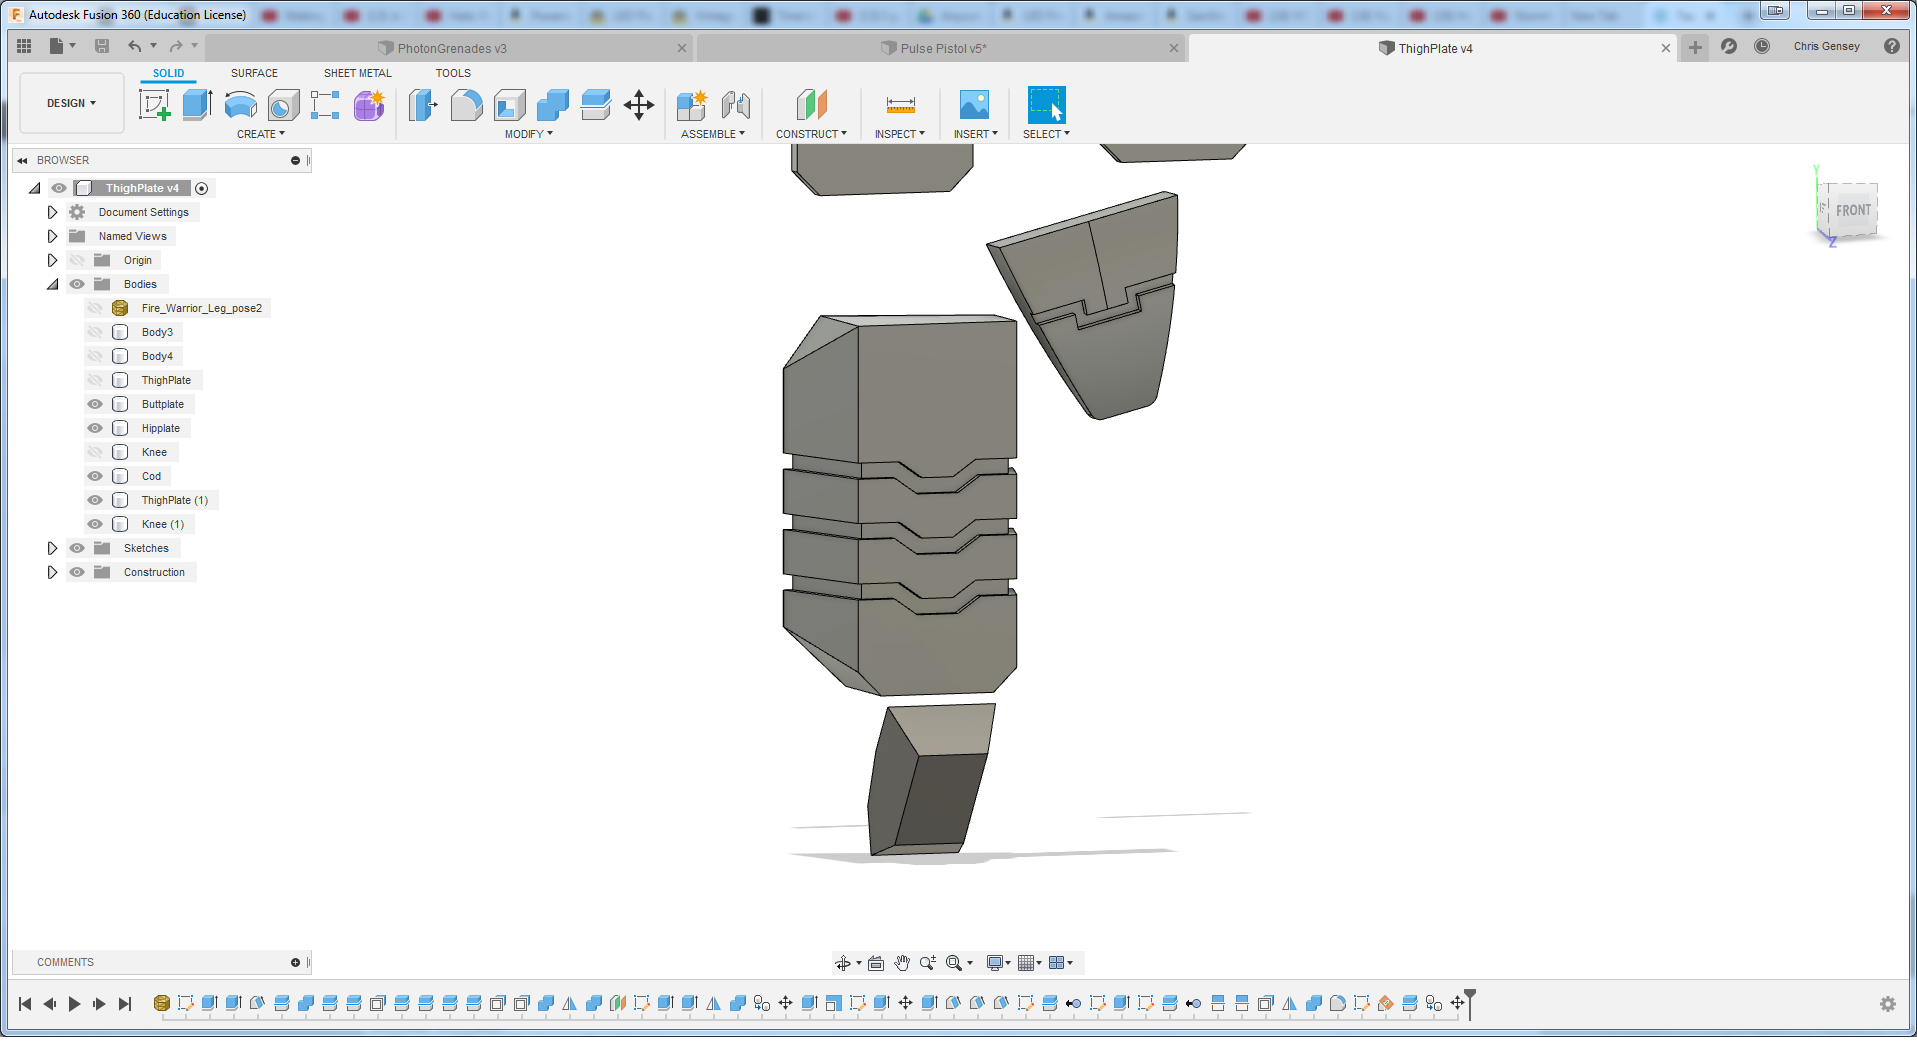Toggle visibility of the Sketches folder
Image resolution: width=1917 pixels, height=1062 pixels.
[77, 548]
